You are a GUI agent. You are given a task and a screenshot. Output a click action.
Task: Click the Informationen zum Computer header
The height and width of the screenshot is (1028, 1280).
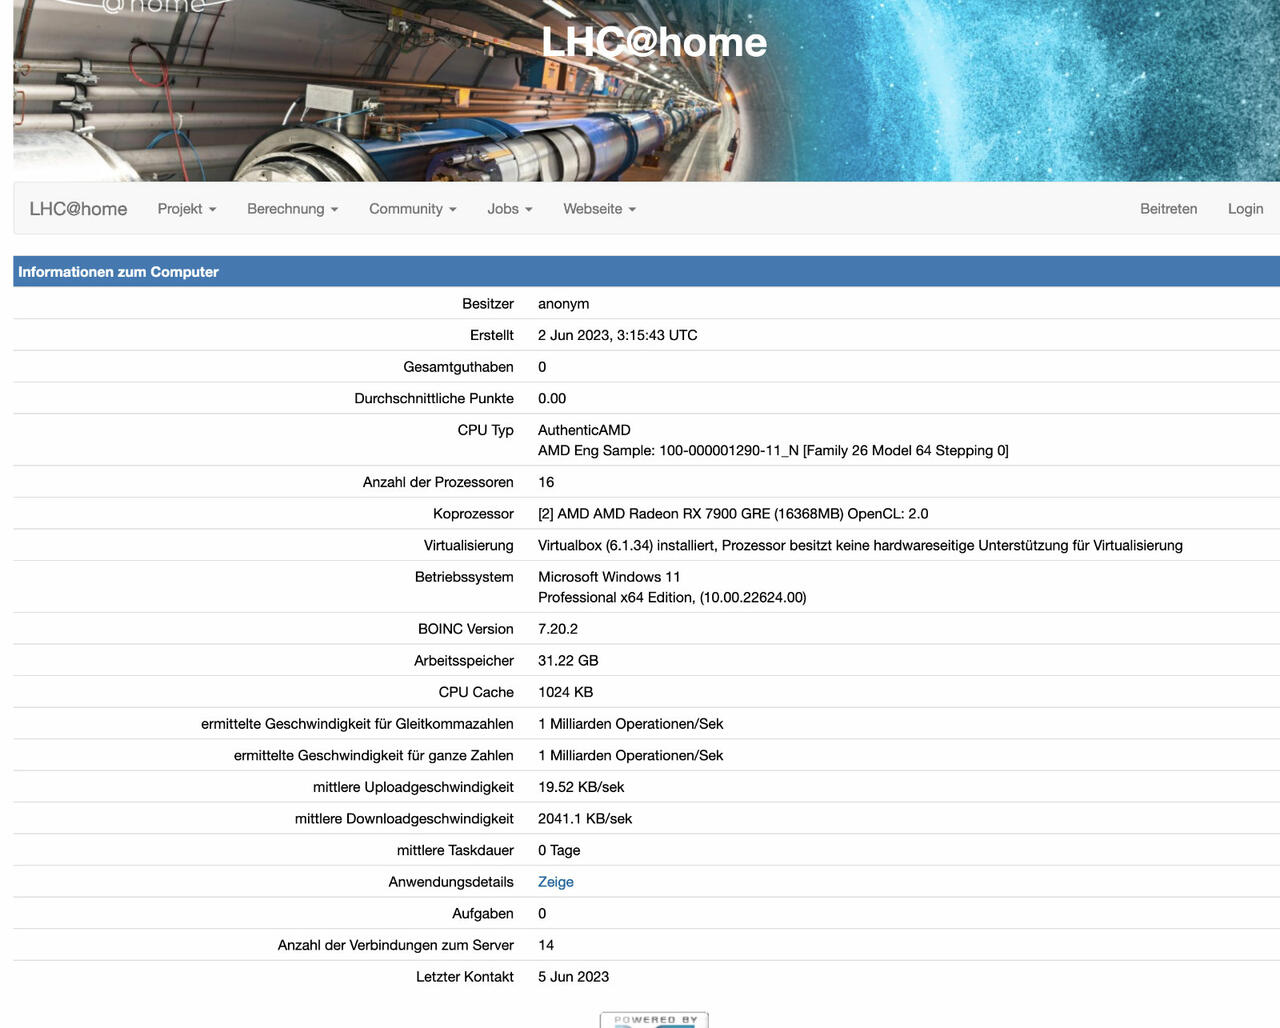pyautogui.click(x=118, y=272)
